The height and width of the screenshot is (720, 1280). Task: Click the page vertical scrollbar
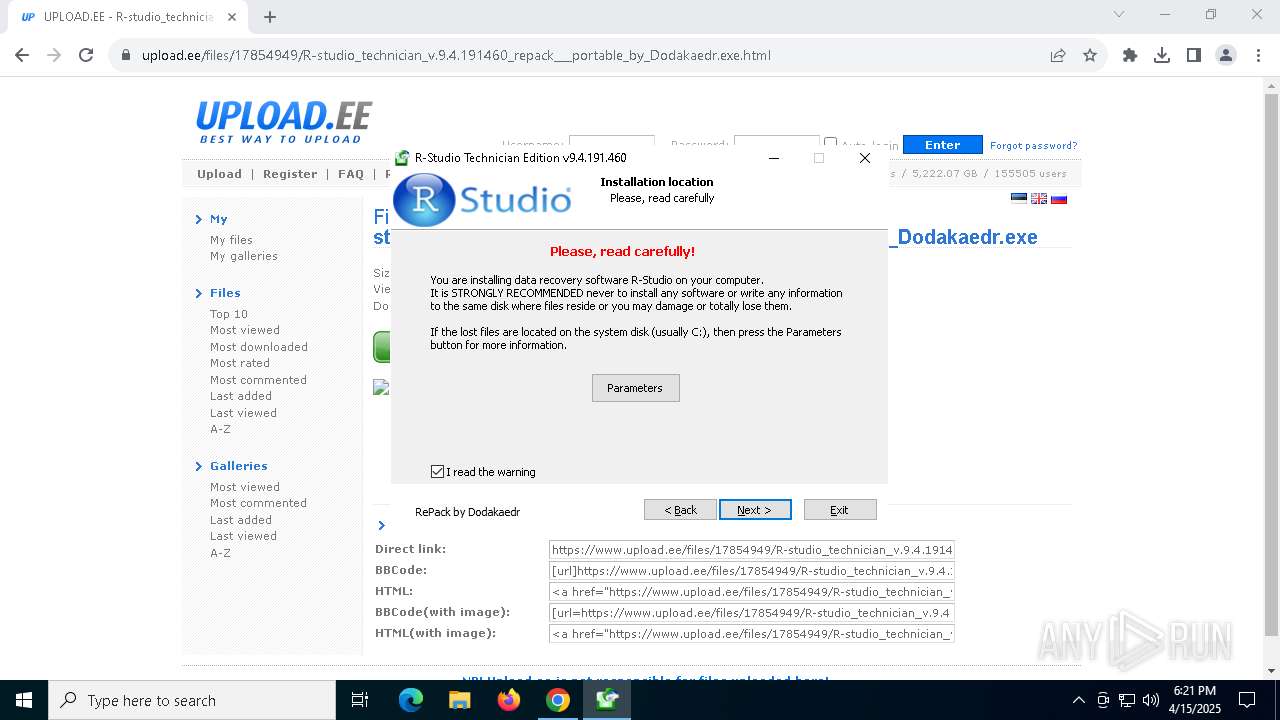point(1271,365)
